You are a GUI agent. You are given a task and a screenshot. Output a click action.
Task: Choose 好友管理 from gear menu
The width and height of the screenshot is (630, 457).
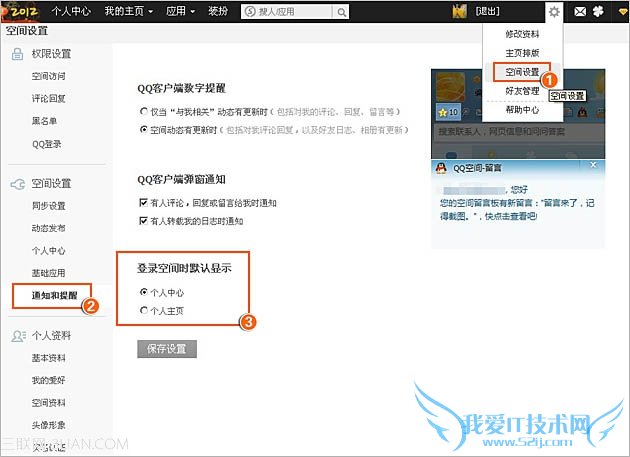(522, 91)
